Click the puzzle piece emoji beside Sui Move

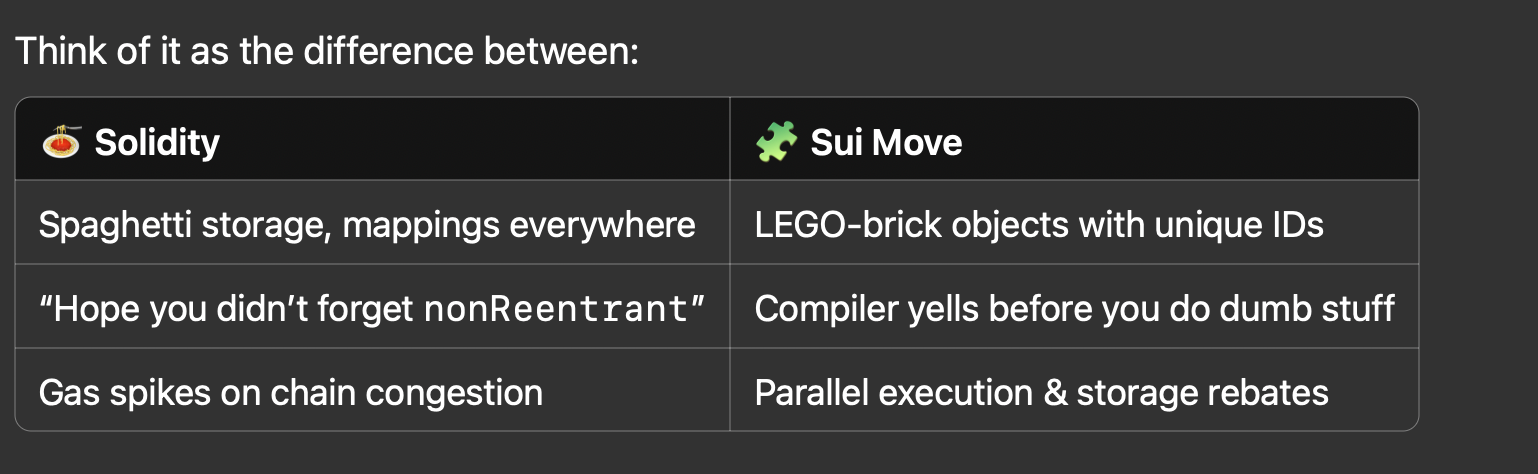tap(776, 142)
